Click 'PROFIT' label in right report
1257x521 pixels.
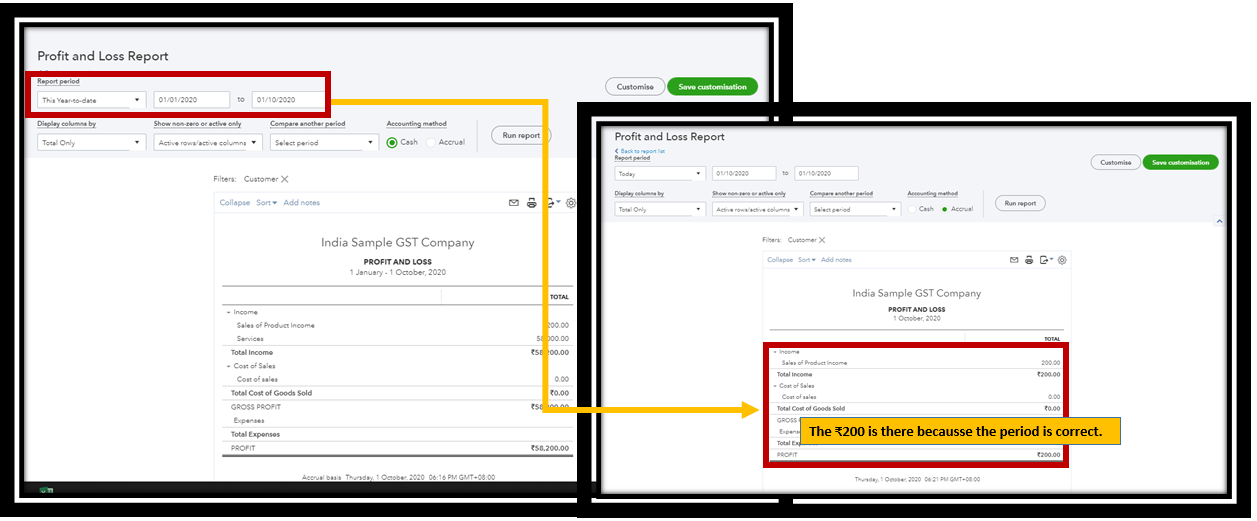[x=786, y=455]
